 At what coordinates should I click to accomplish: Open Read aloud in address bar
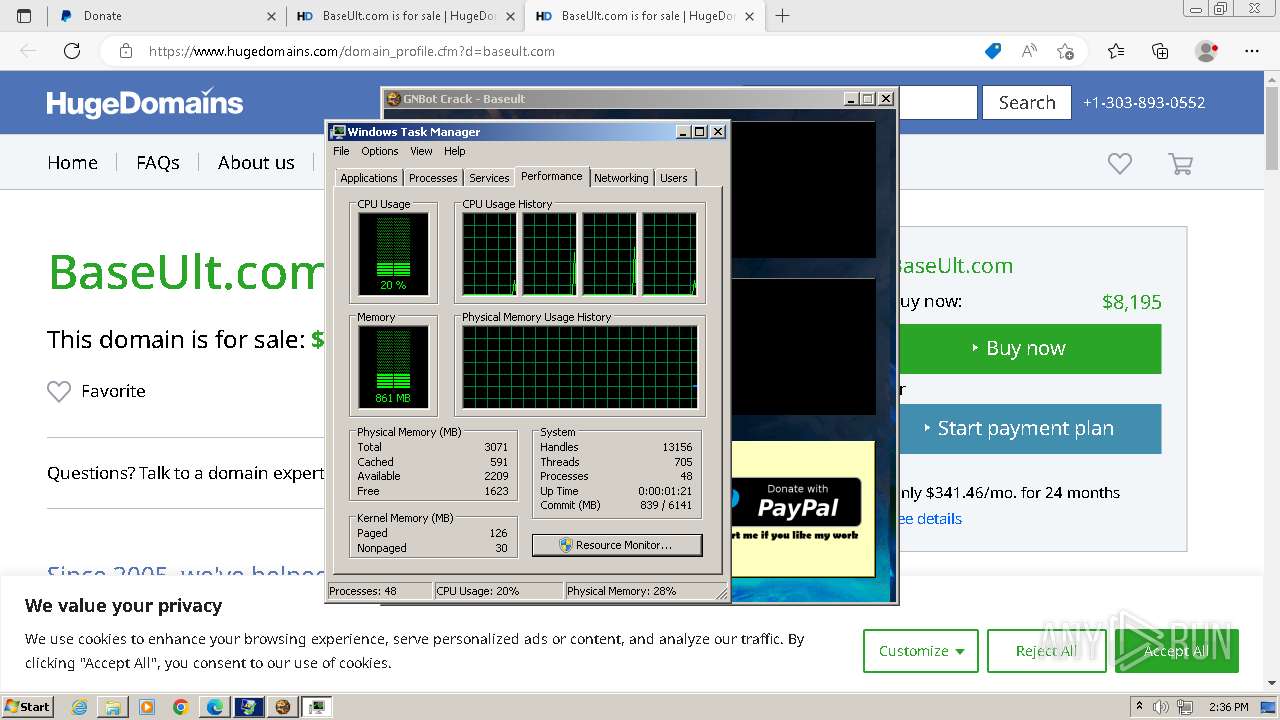1029,51
